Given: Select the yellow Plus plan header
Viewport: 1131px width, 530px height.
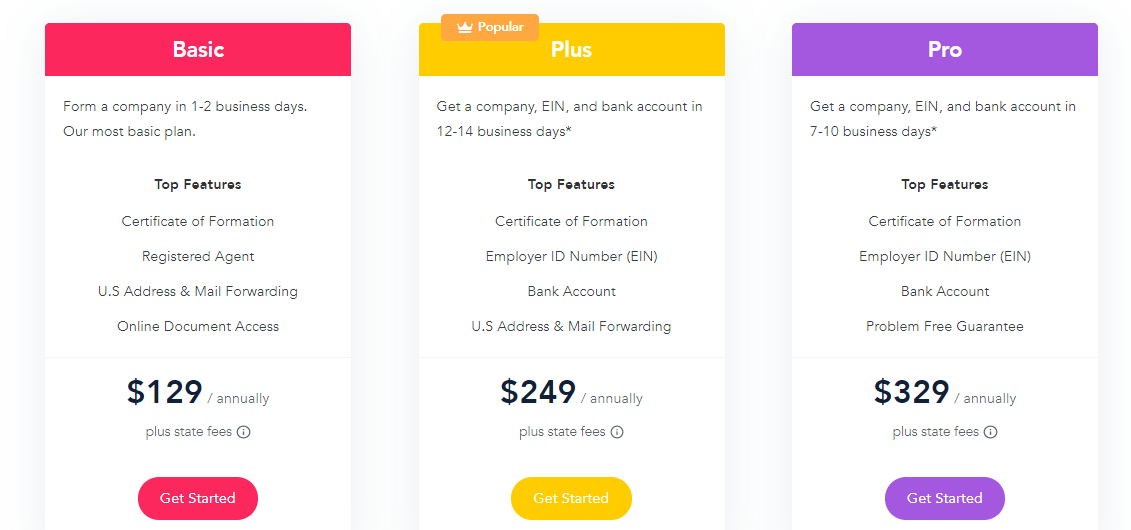Looking at the screenshot, I should pyautogui.click(x=571, y=49).
